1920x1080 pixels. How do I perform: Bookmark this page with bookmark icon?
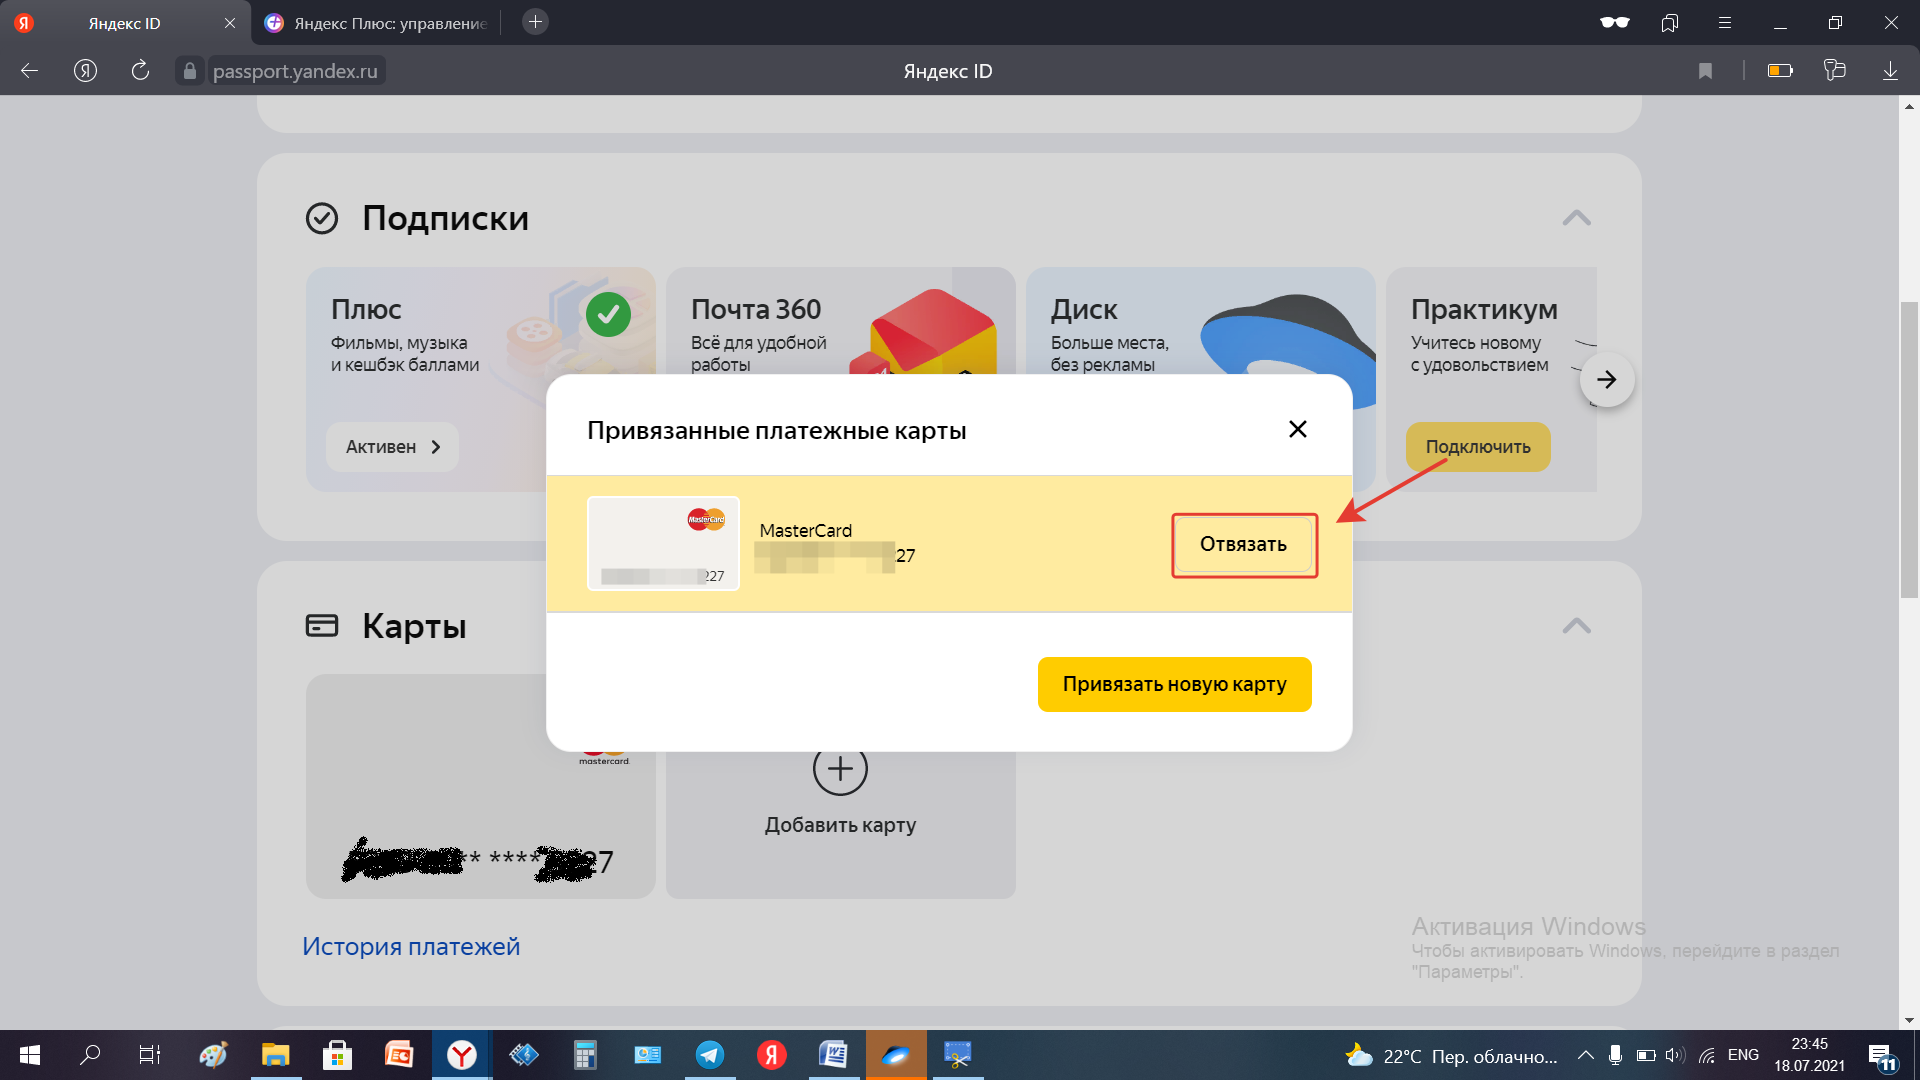click(x=1705, y=71)
